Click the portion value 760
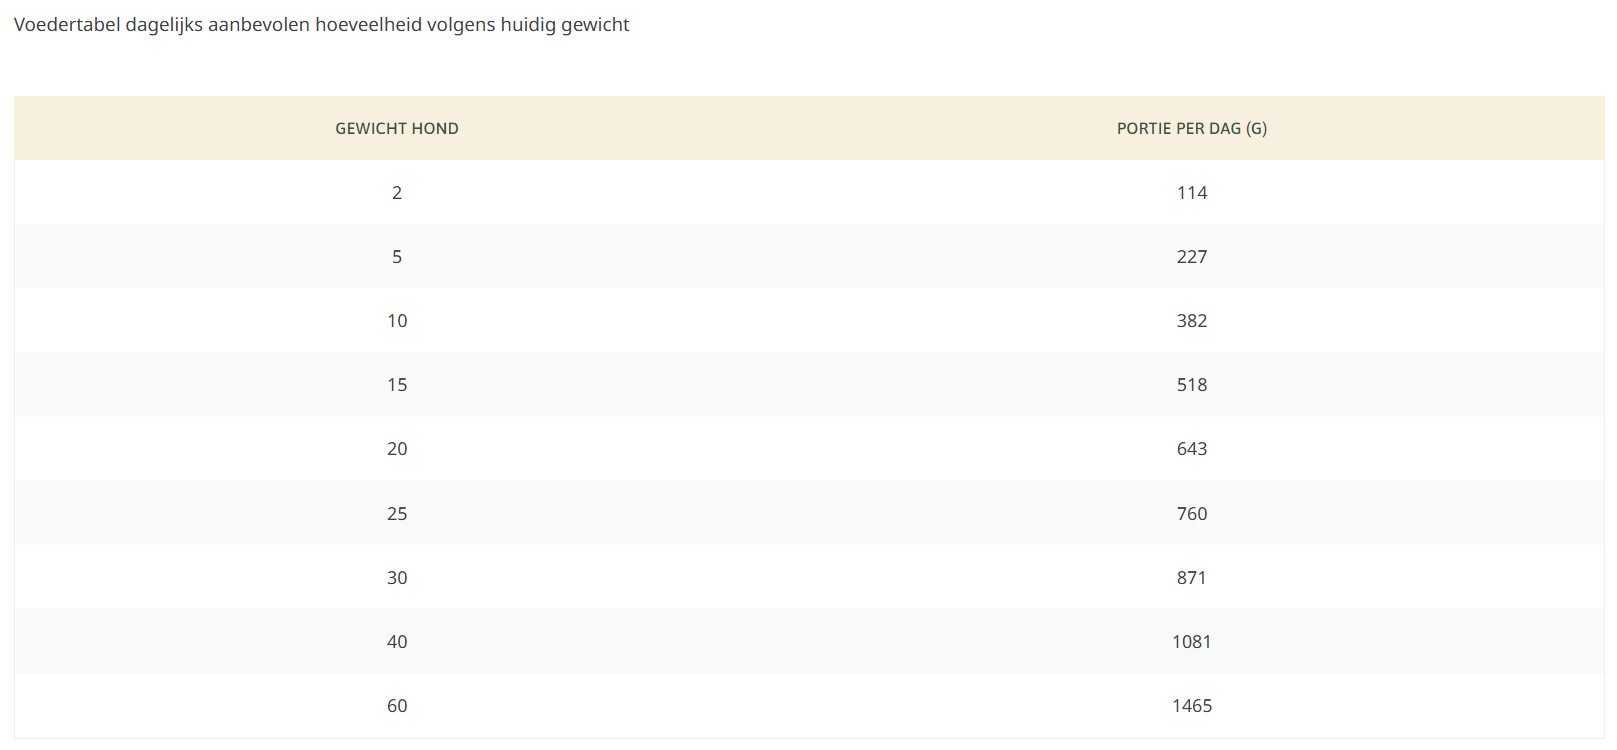 point(1191,514)
